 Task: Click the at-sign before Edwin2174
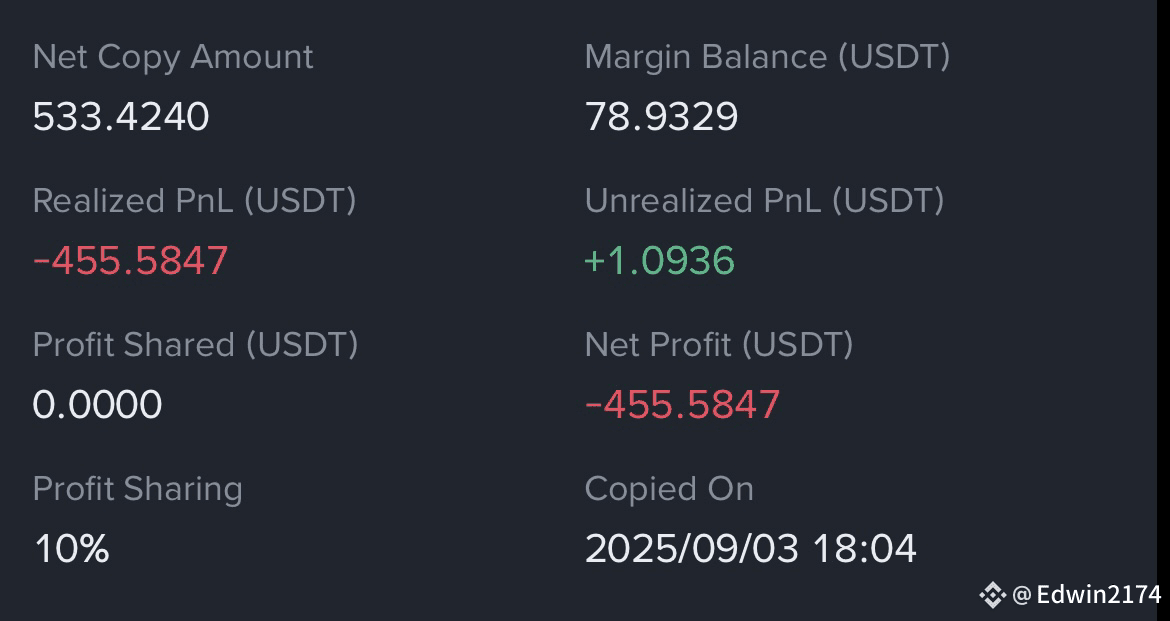tap(1022, 595)
